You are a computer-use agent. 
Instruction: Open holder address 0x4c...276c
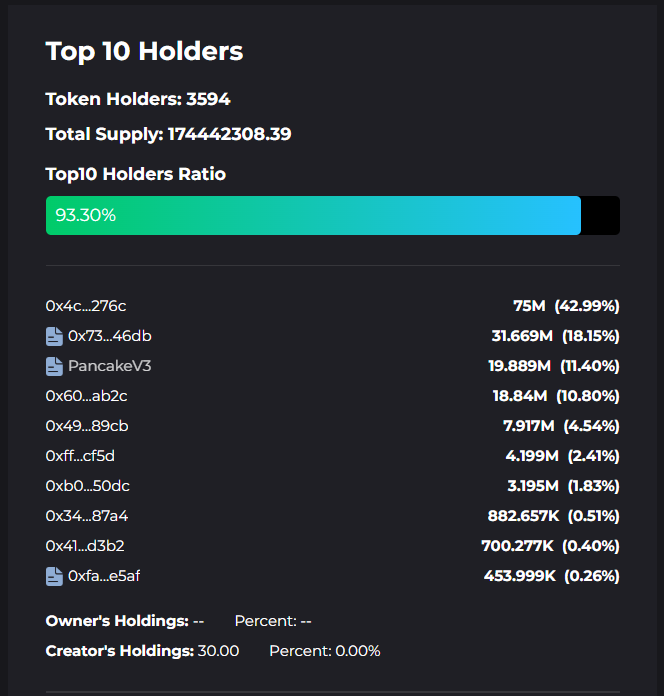[86, 306]
